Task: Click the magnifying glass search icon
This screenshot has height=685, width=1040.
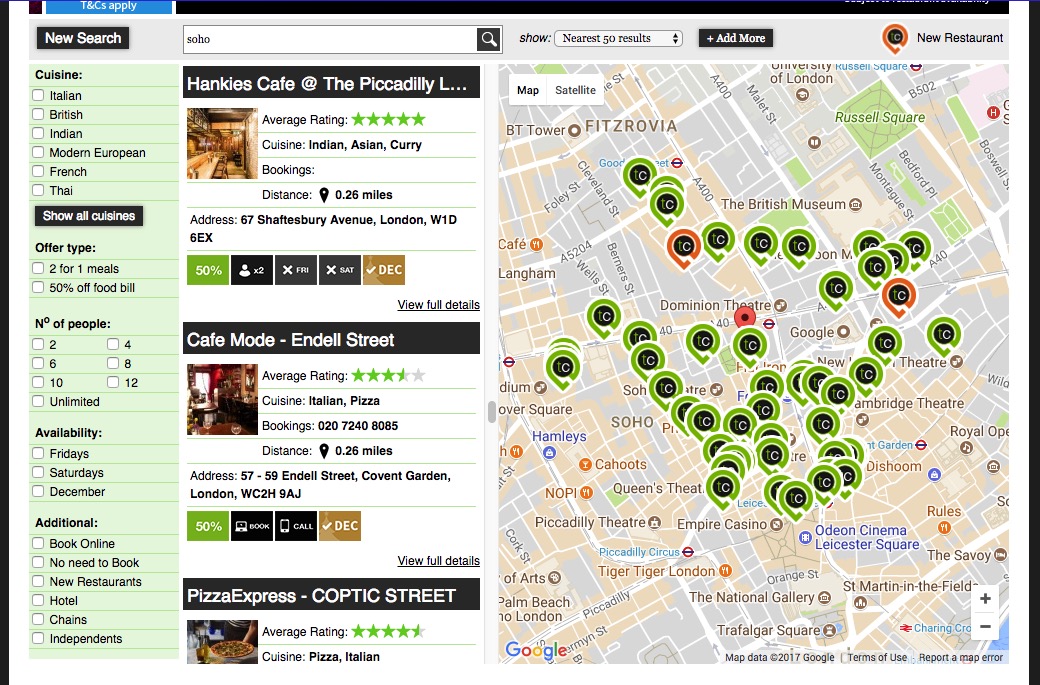Action: (489, 39)
